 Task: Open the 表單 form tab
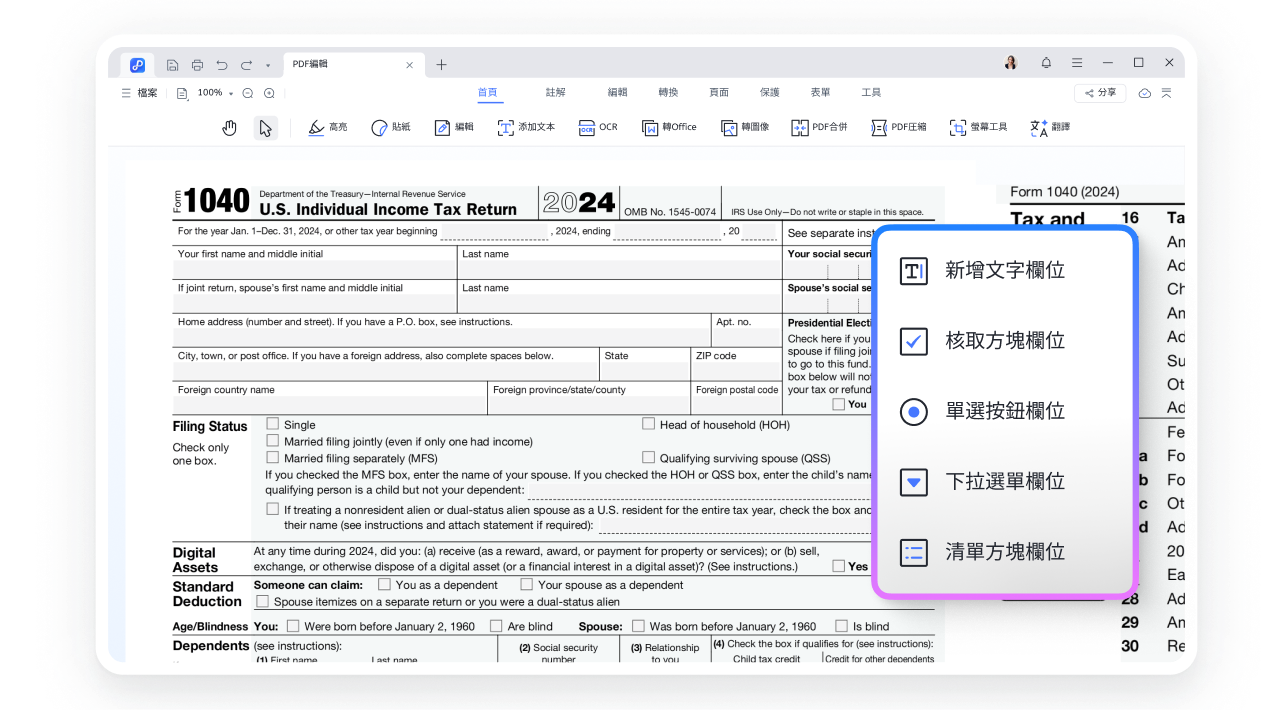(820, 93)
